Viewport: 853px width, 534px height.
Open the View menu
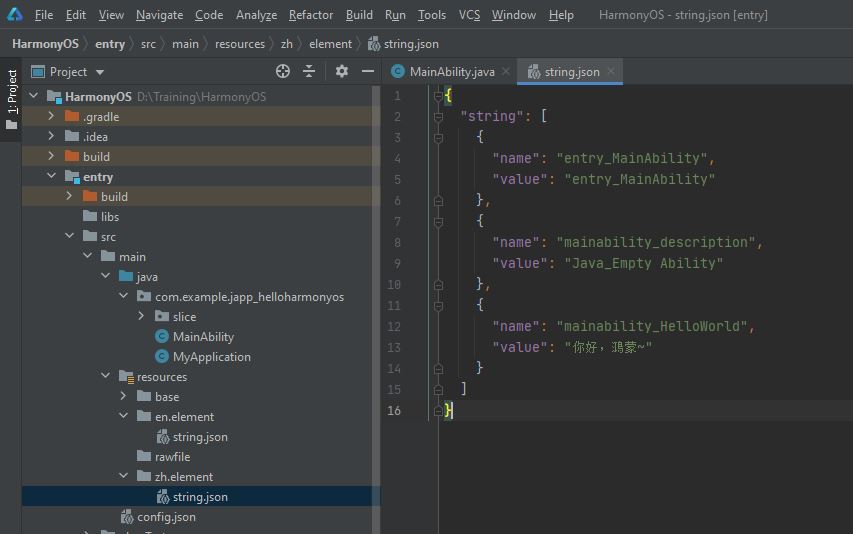[111, 15]
